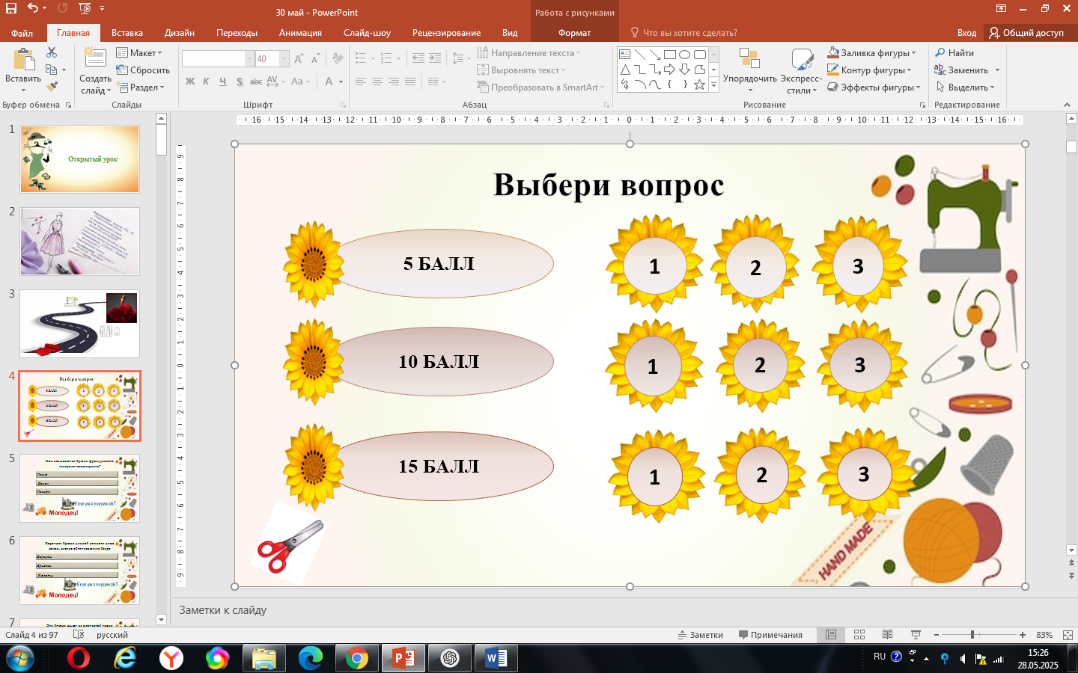Click the Paste clipboard icon

click(23, 60)
